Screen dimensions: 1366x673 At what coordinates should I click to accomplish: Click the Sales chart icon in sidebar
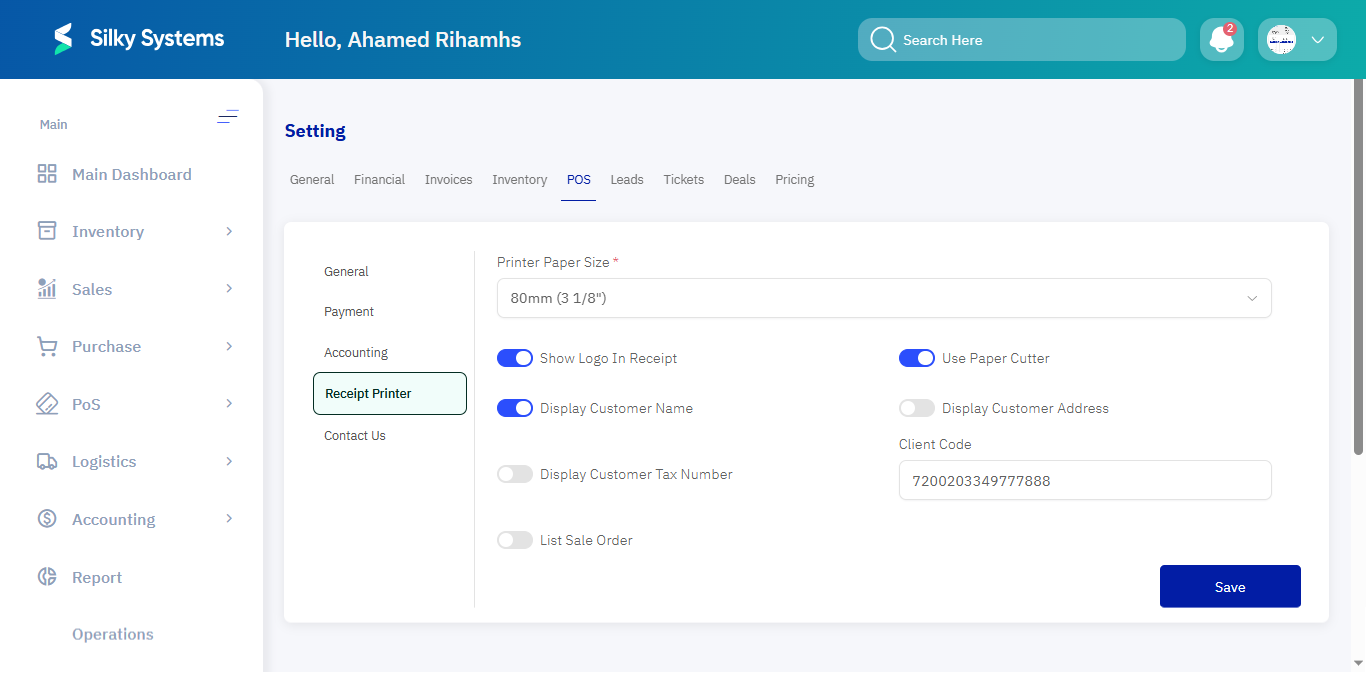click(x=47, y=289)
